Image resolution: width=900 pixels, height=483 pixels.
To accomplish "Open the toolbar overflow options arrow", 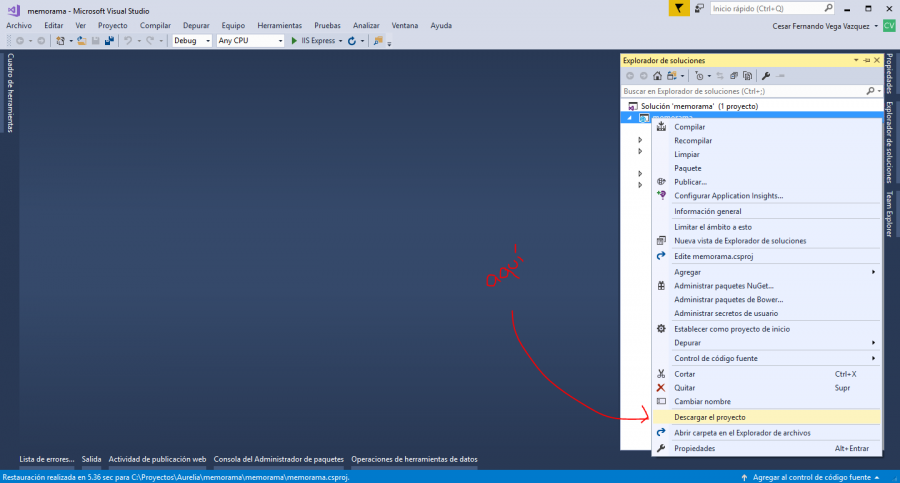I will 389,43.
